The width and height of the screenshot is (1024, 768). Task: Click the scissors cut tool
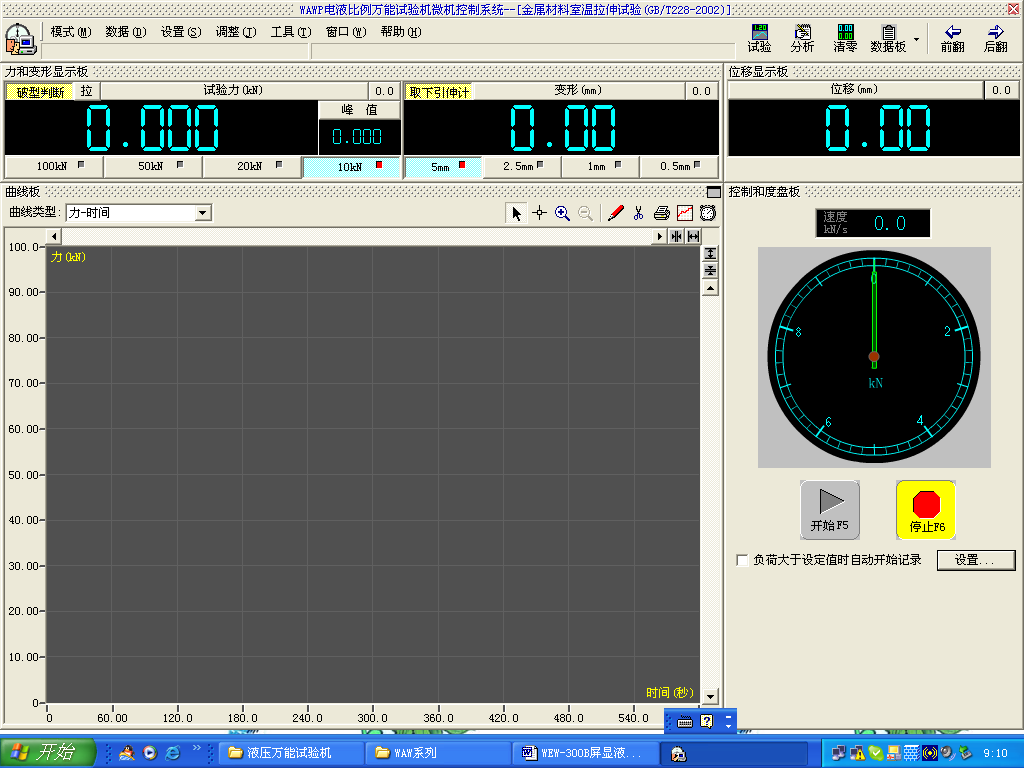point(638,213)
